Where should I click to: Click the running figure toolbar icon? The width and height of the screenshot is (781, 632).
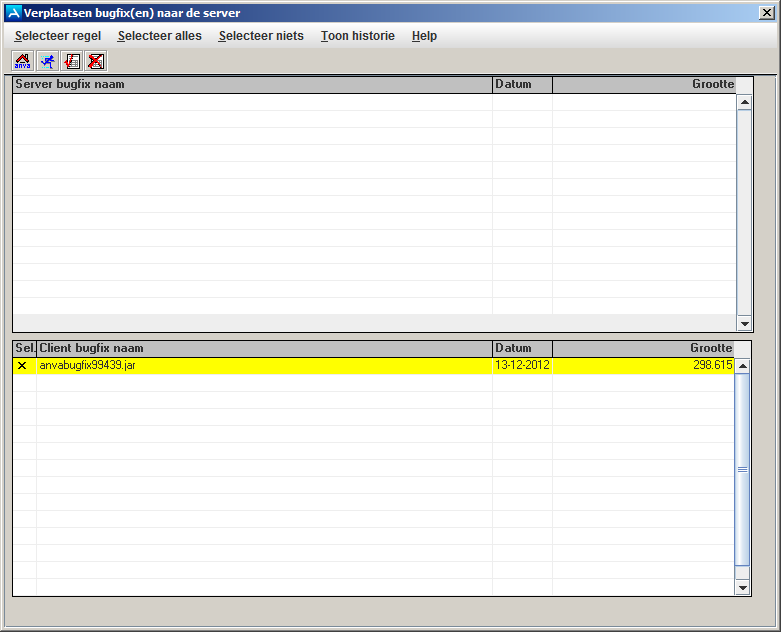[47, 61]
